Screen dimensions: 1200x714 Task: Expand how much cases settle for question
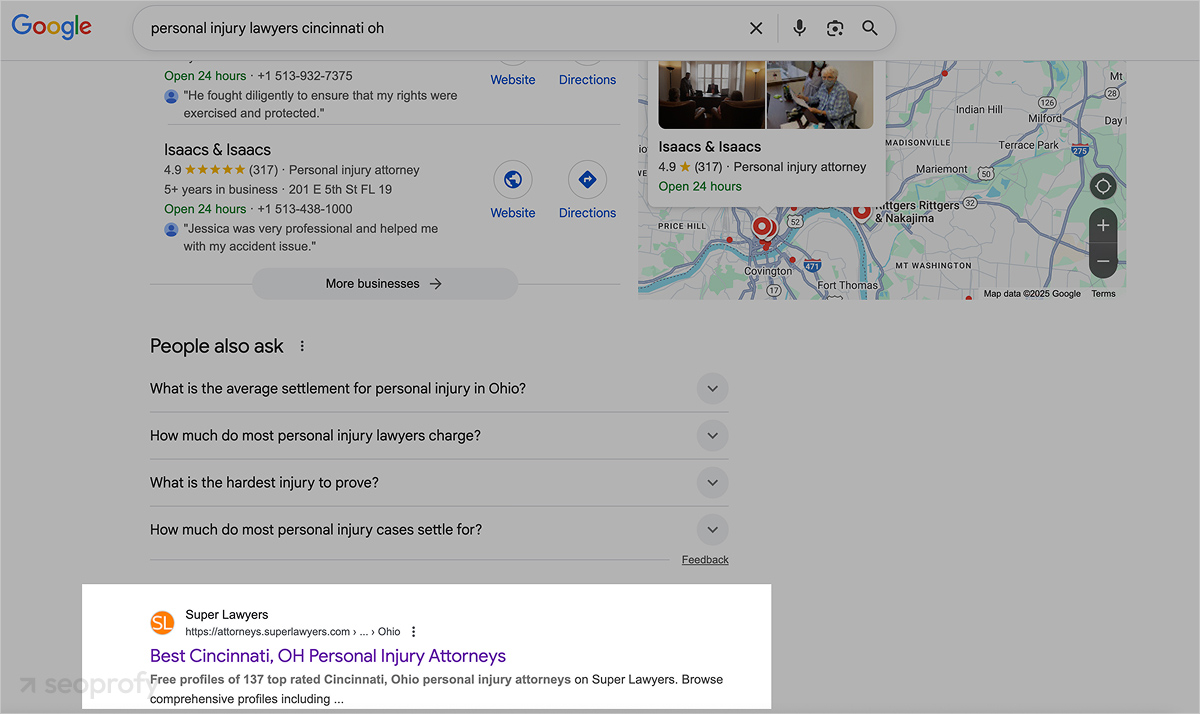712,529
